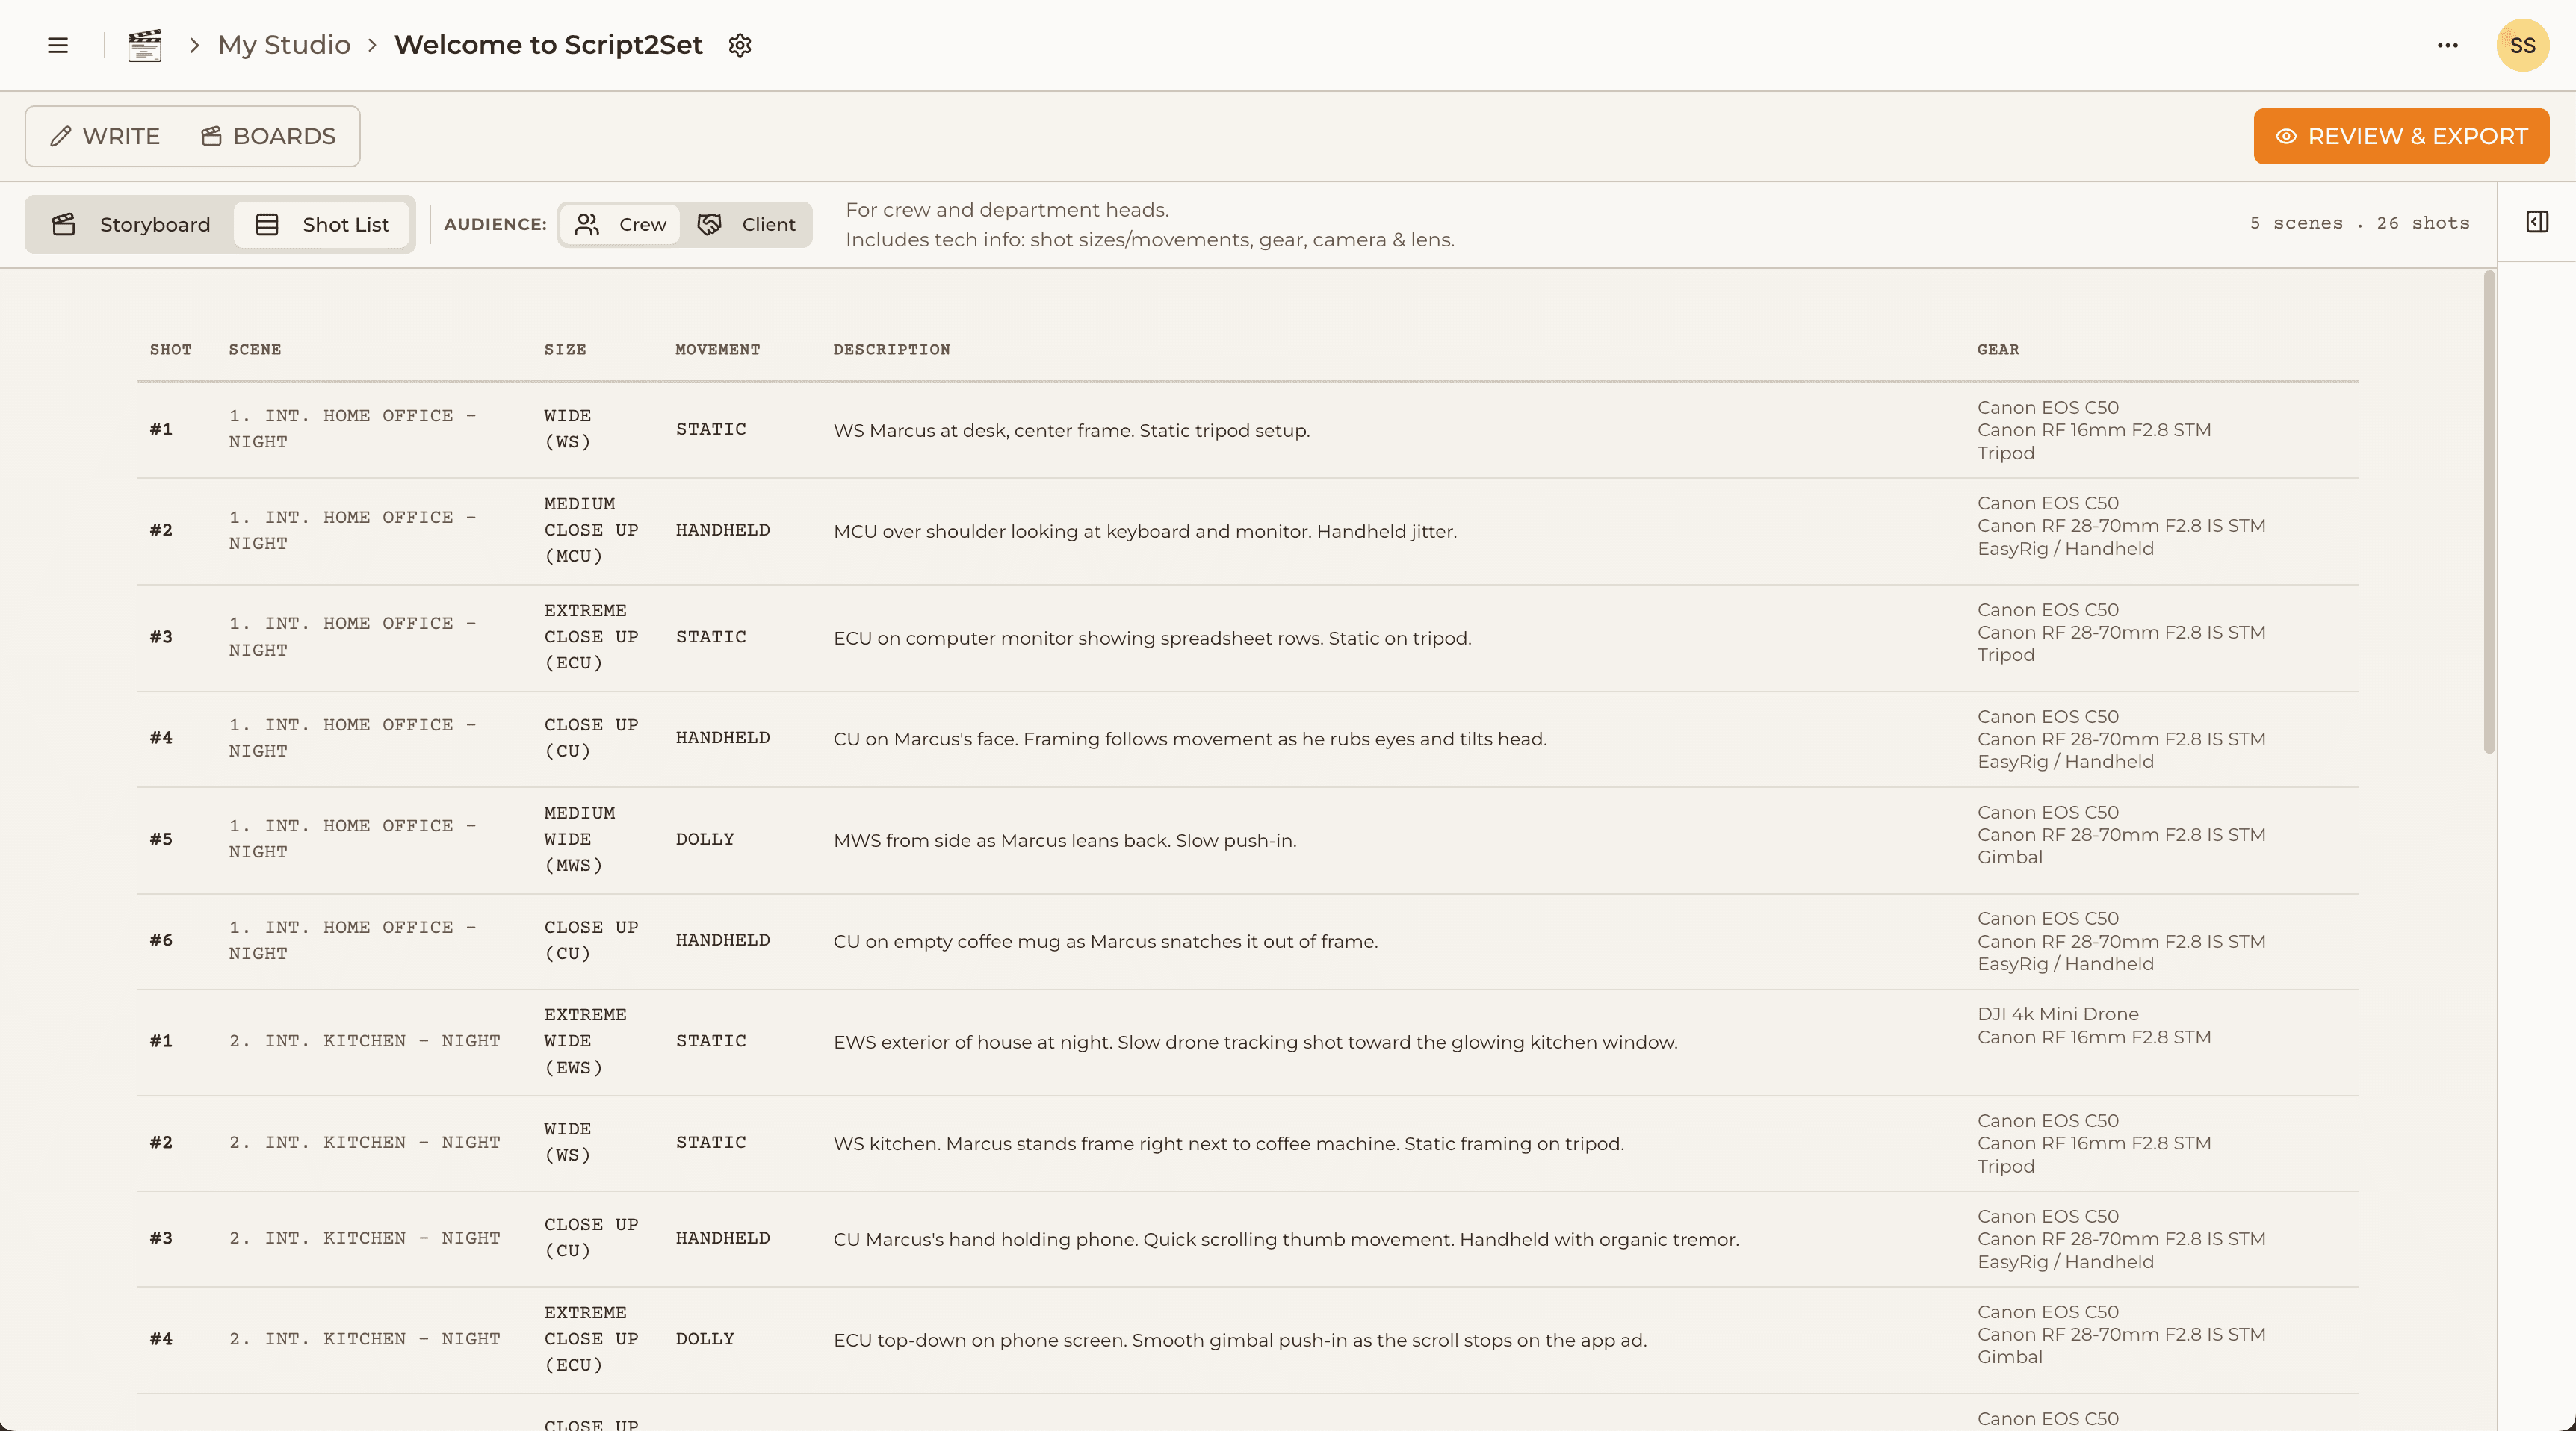The height and width of the screenshot is (1431, 2576).
Task: Select Shot List view
Action: [322, 224]
